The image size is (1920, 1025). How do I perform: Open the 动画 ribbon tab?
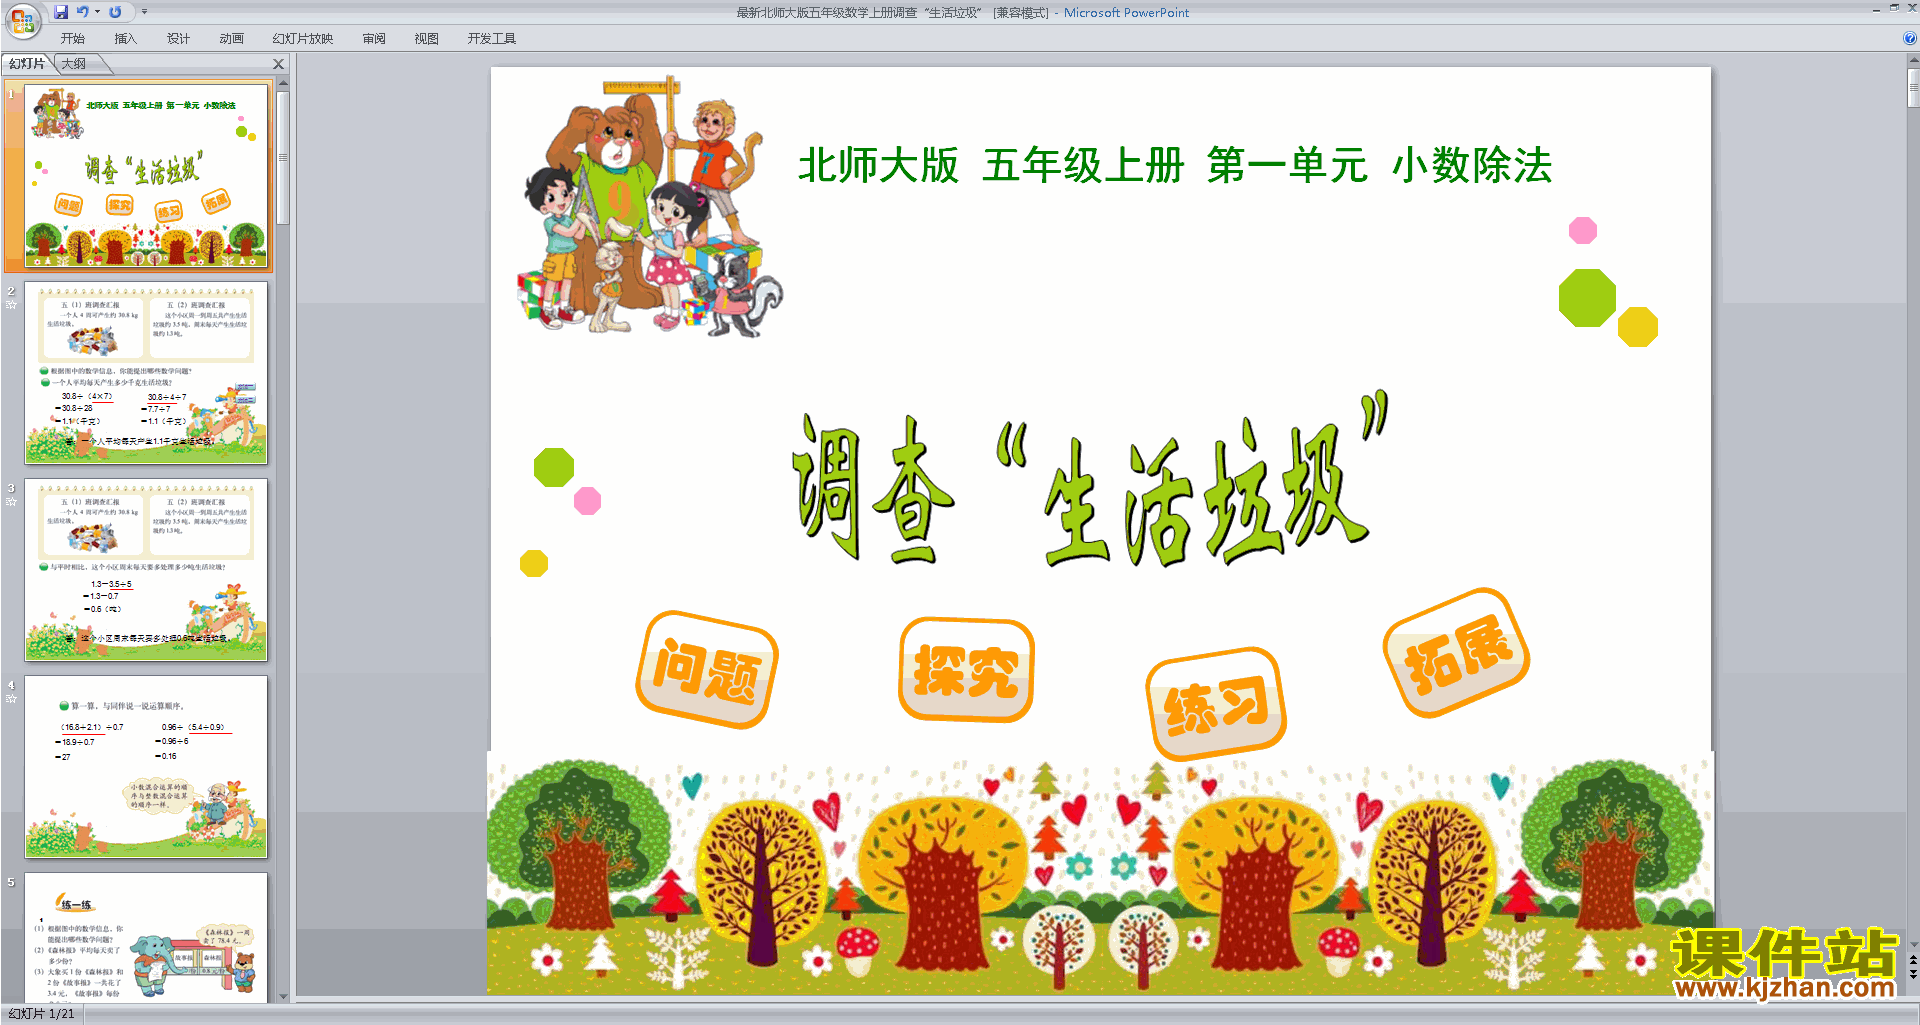[x=231, y=39]
